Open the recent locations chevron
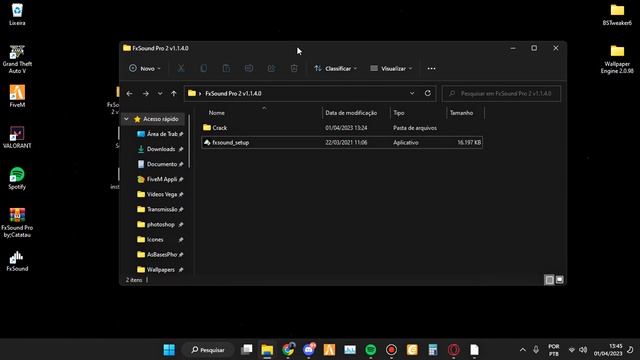This screenshot has height=360, width=640. click(160, 93)
